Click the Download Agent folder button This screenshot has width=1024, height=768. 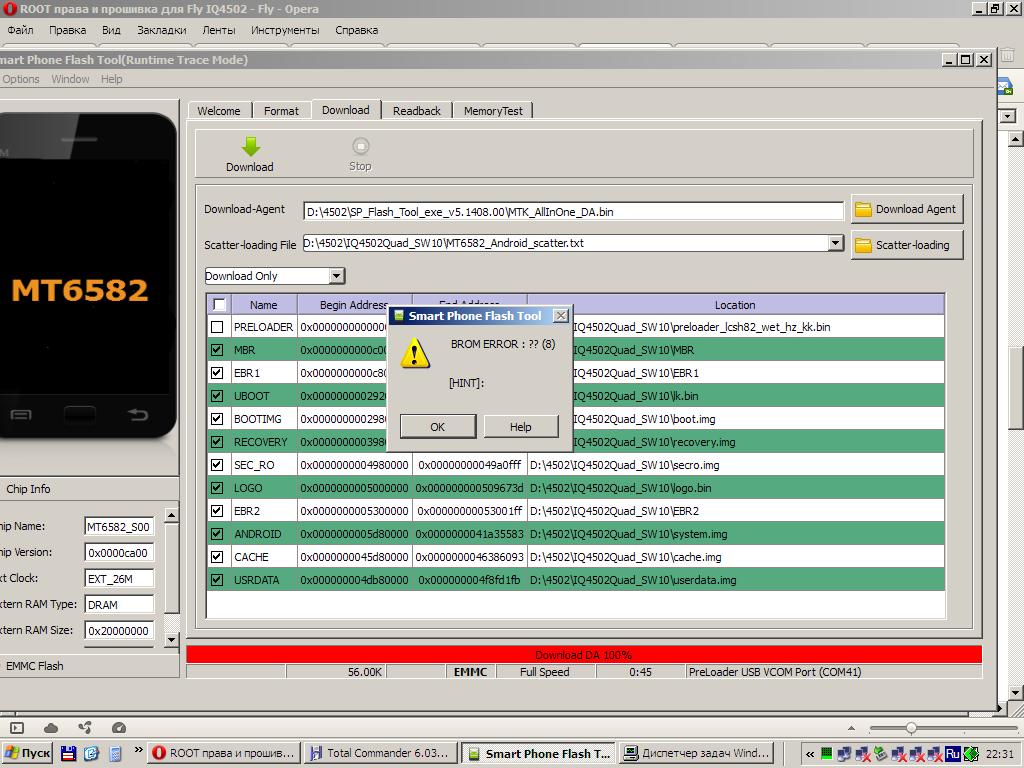point(907,209)
